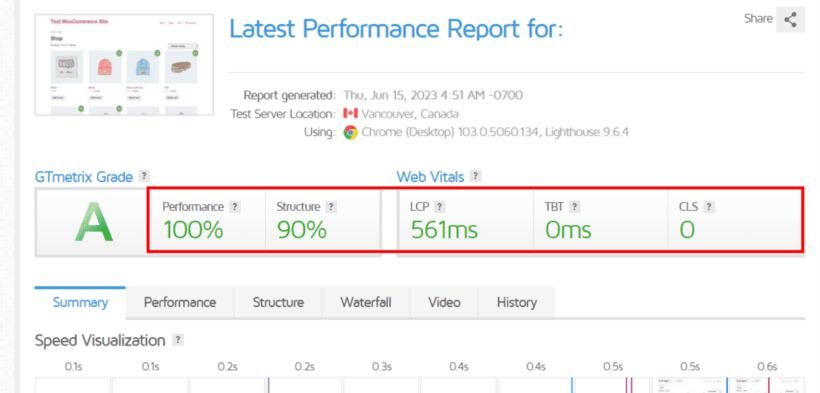The image size is (820, 393).
Task: Click the Share label
Action: click(x=758, y=19)
